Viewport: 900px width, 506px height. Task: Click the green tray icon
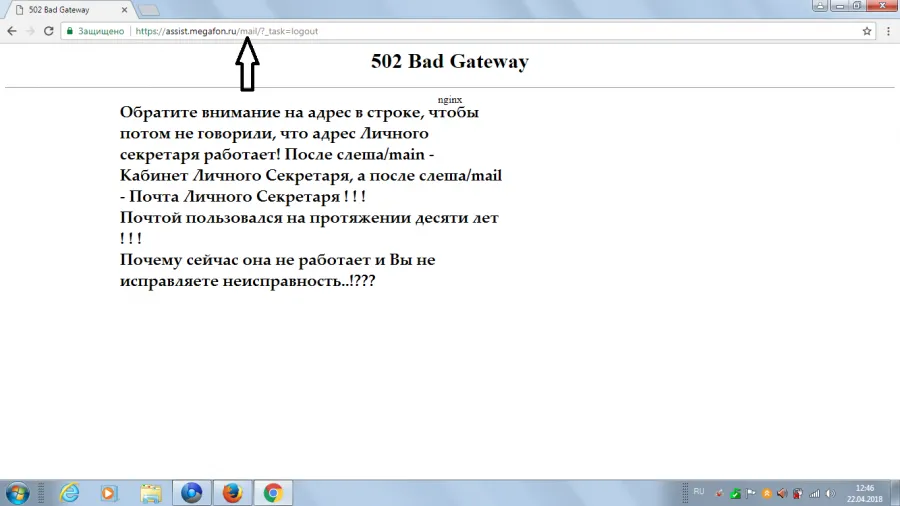point(735,493)
